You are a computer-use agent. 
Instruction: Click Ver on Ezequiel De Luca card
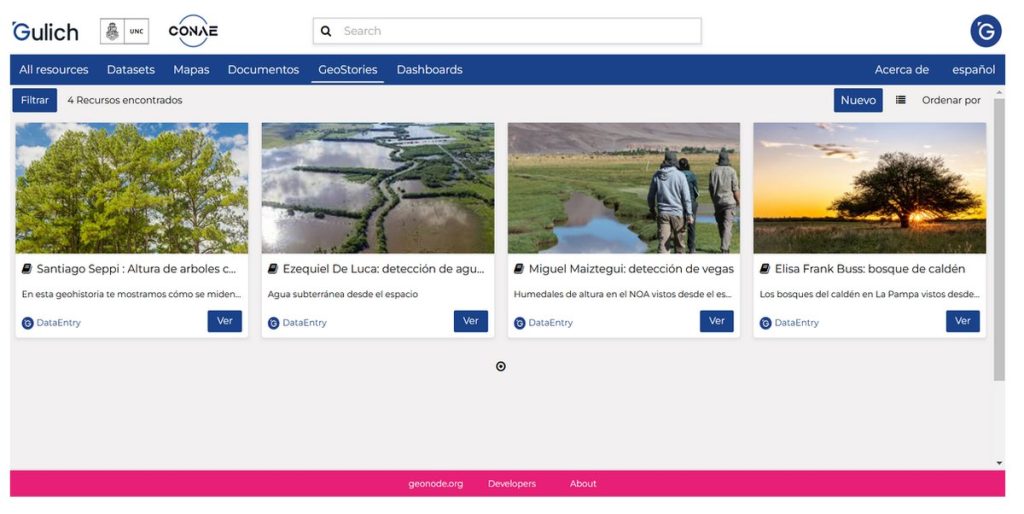click(471, 321)
